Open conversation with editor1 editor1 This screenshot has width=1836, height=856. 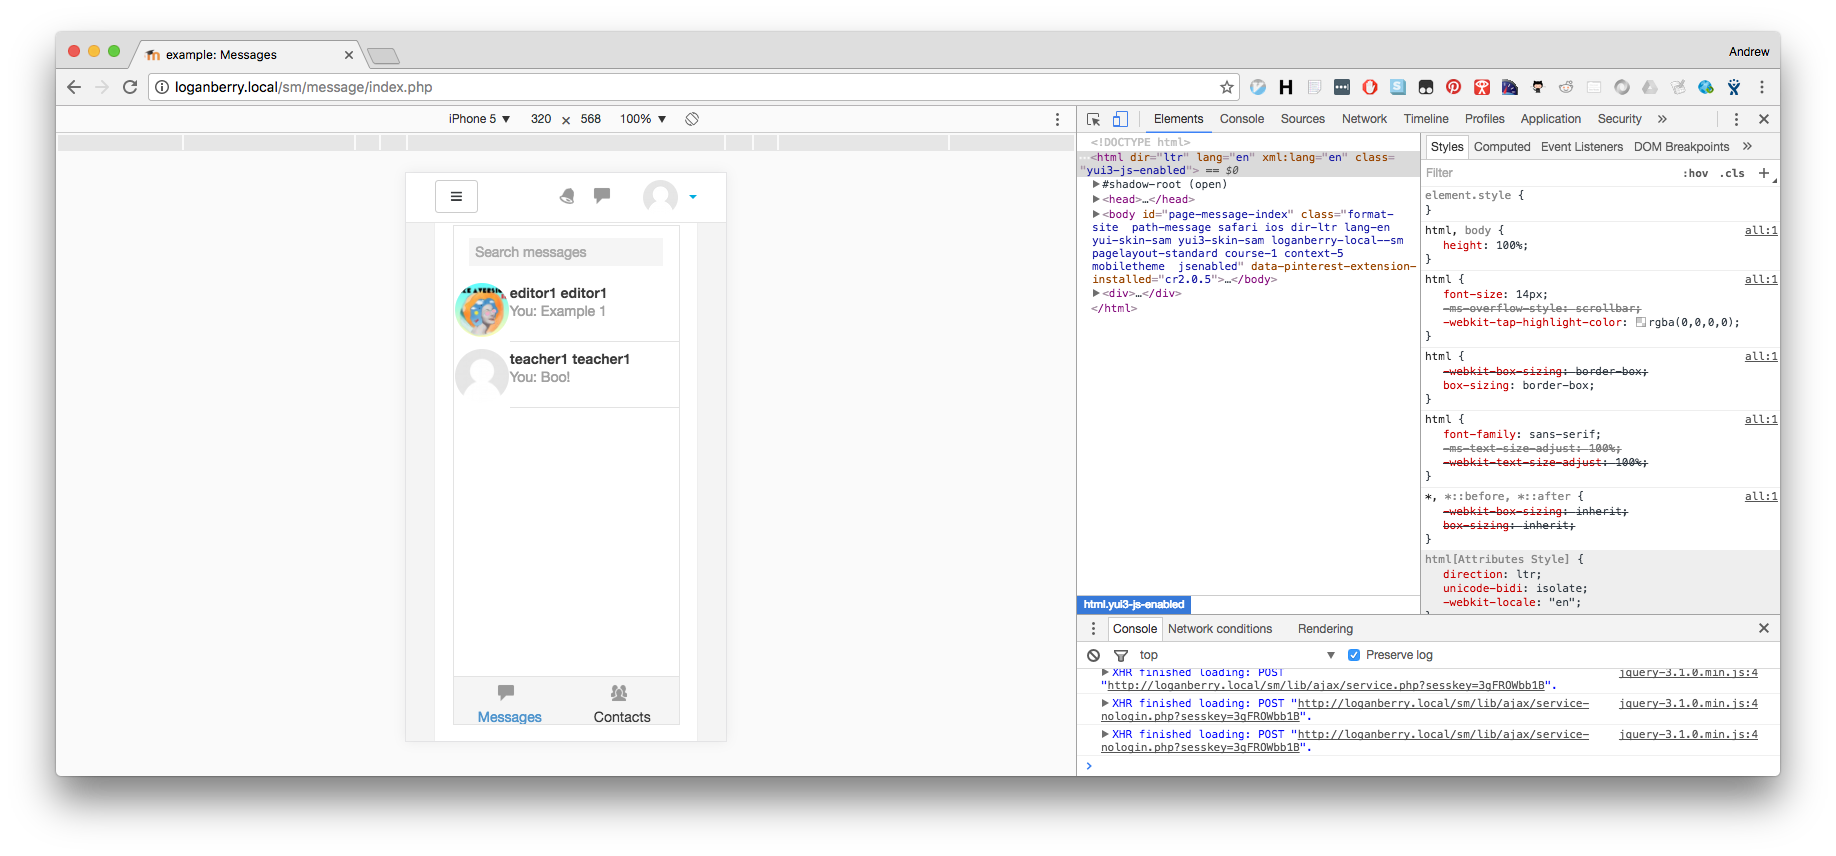pyautogui.click(x=567, y=309)
